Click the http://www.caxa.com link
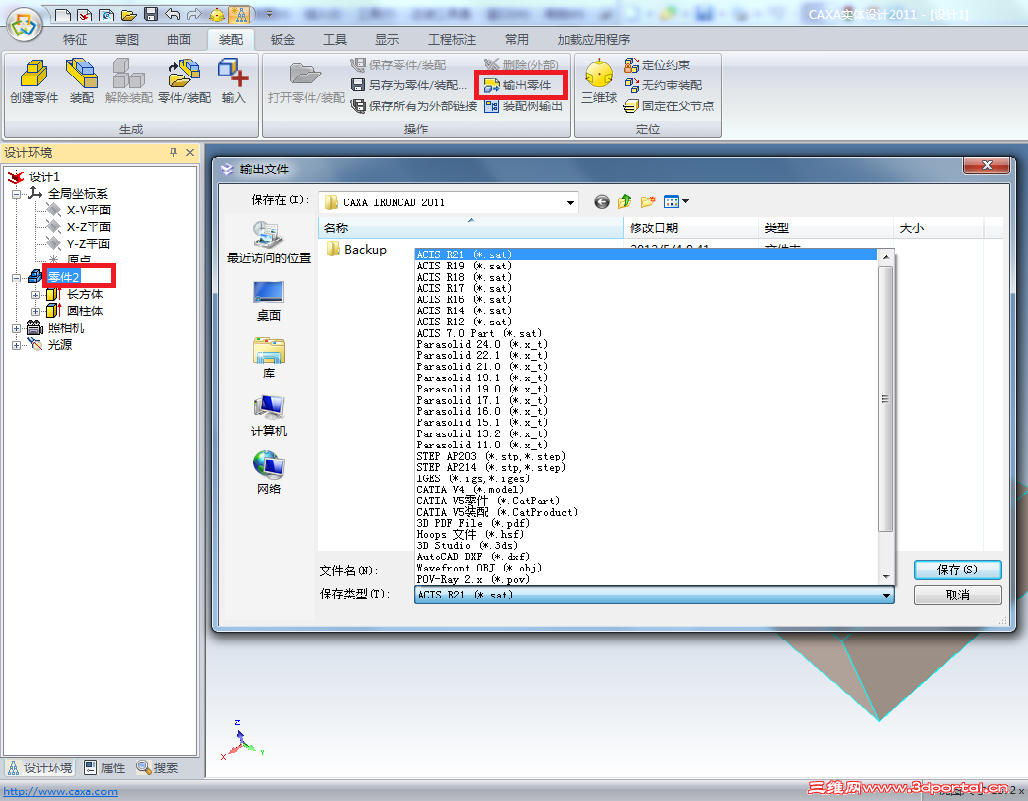The image size is (1028, 801). (x=60, y=792)
